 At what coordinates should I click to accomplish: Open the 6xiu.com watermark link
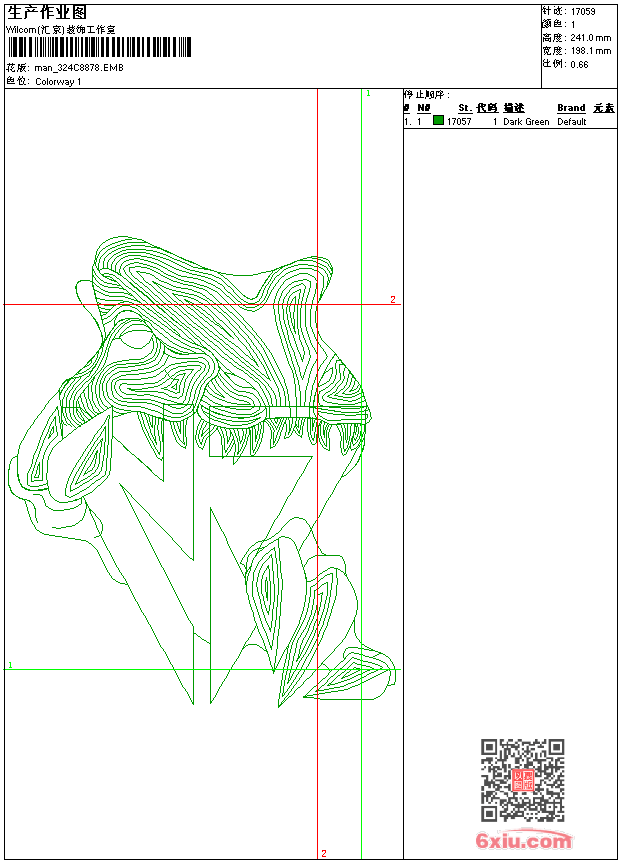tap(522, 840)
